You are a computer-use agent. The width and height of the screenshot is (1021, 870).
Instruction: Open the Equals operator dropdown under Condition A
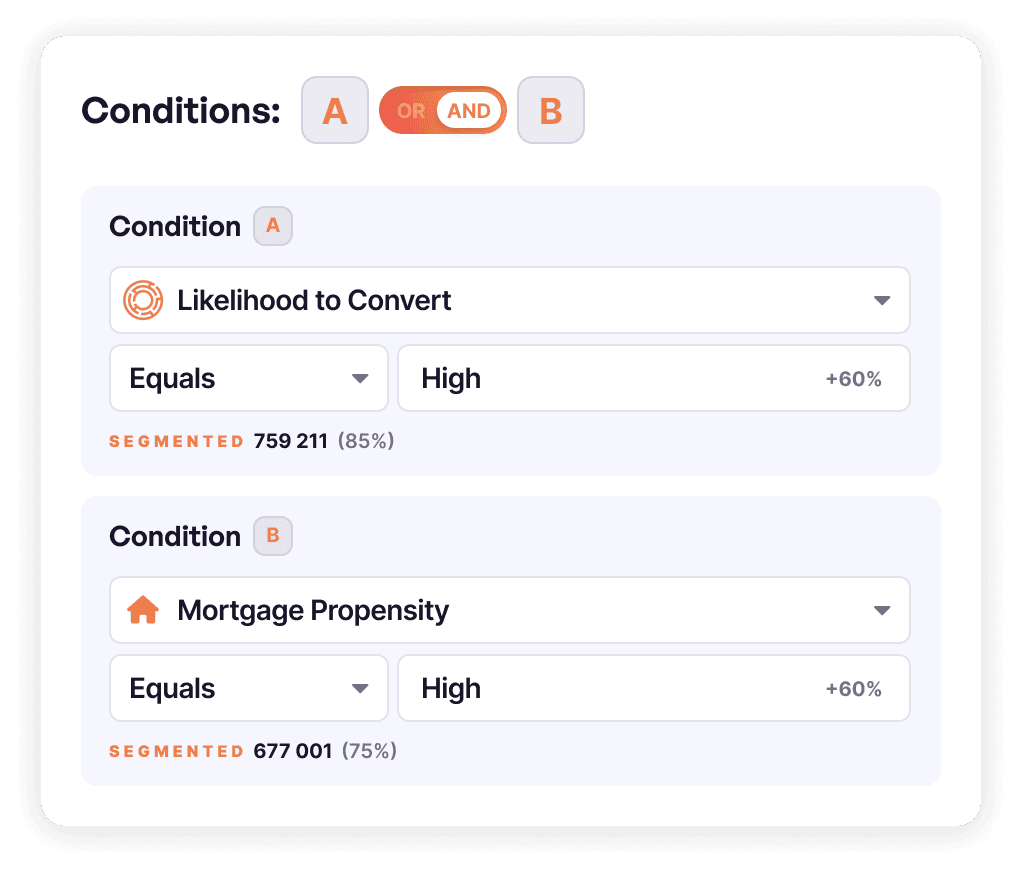pos(248,378)
